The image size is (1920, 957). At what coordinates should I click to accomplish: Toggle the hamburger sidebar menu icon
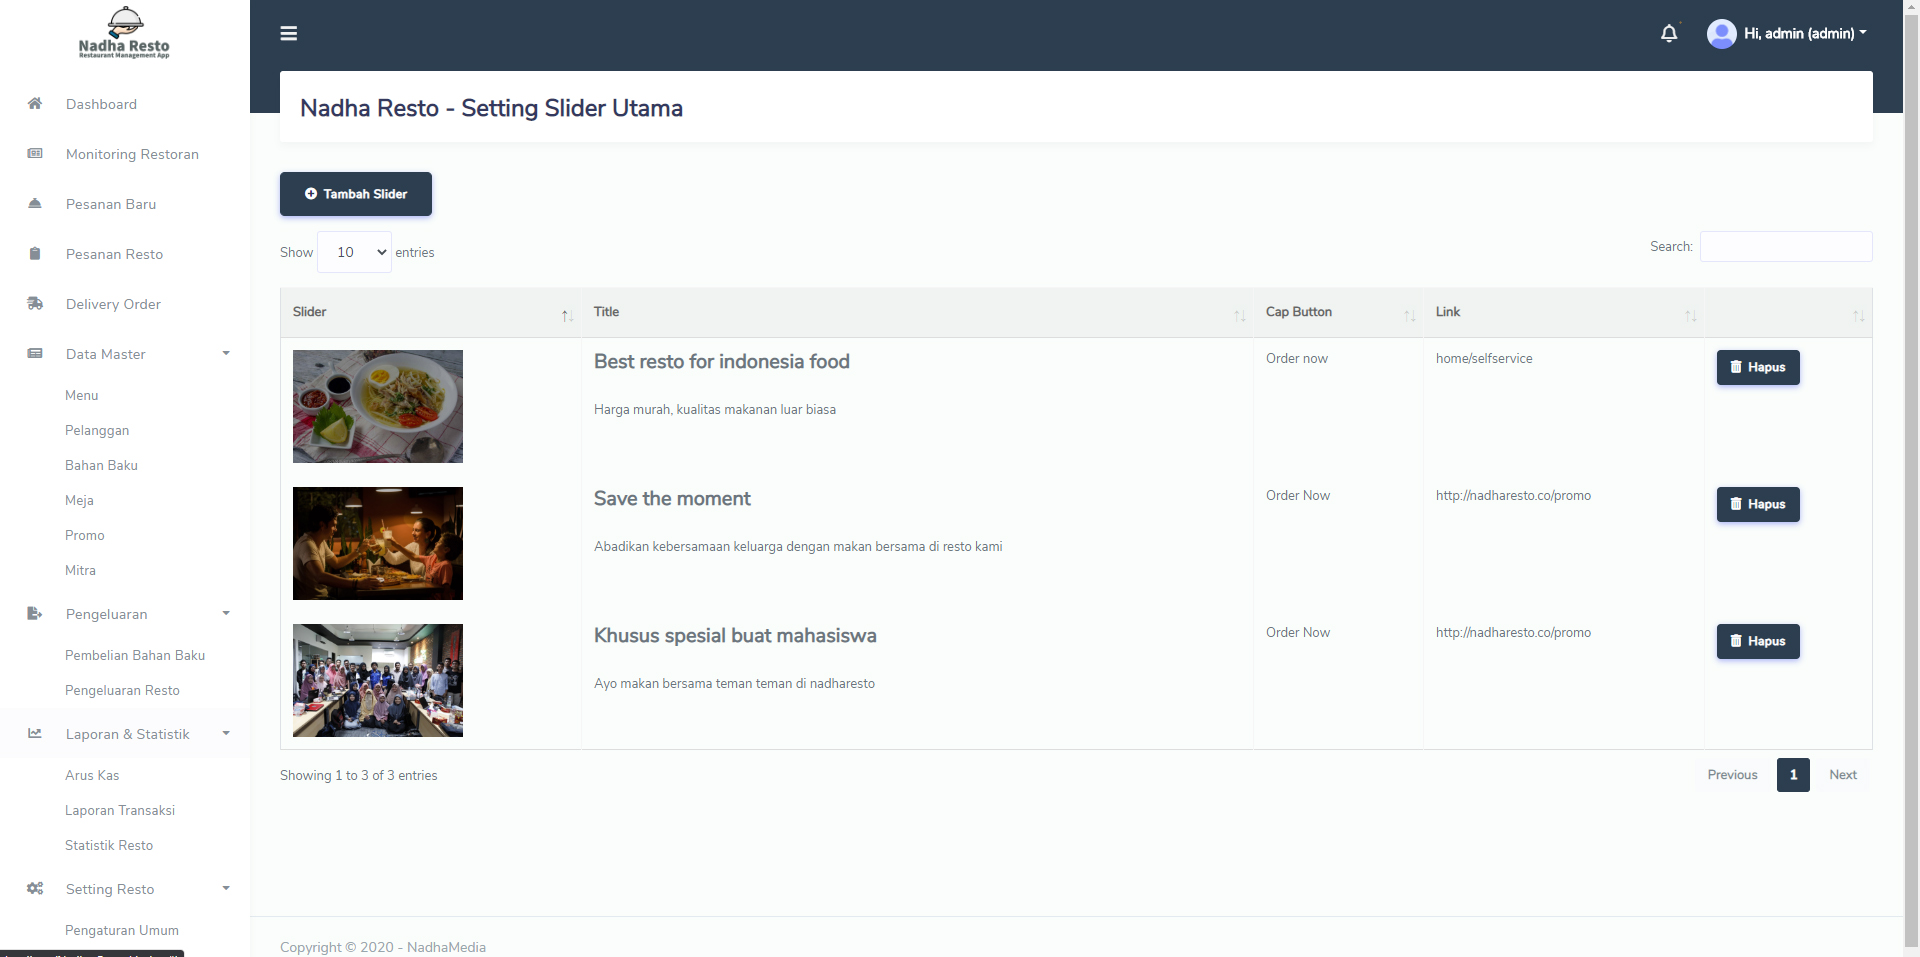tap(289, 34)
